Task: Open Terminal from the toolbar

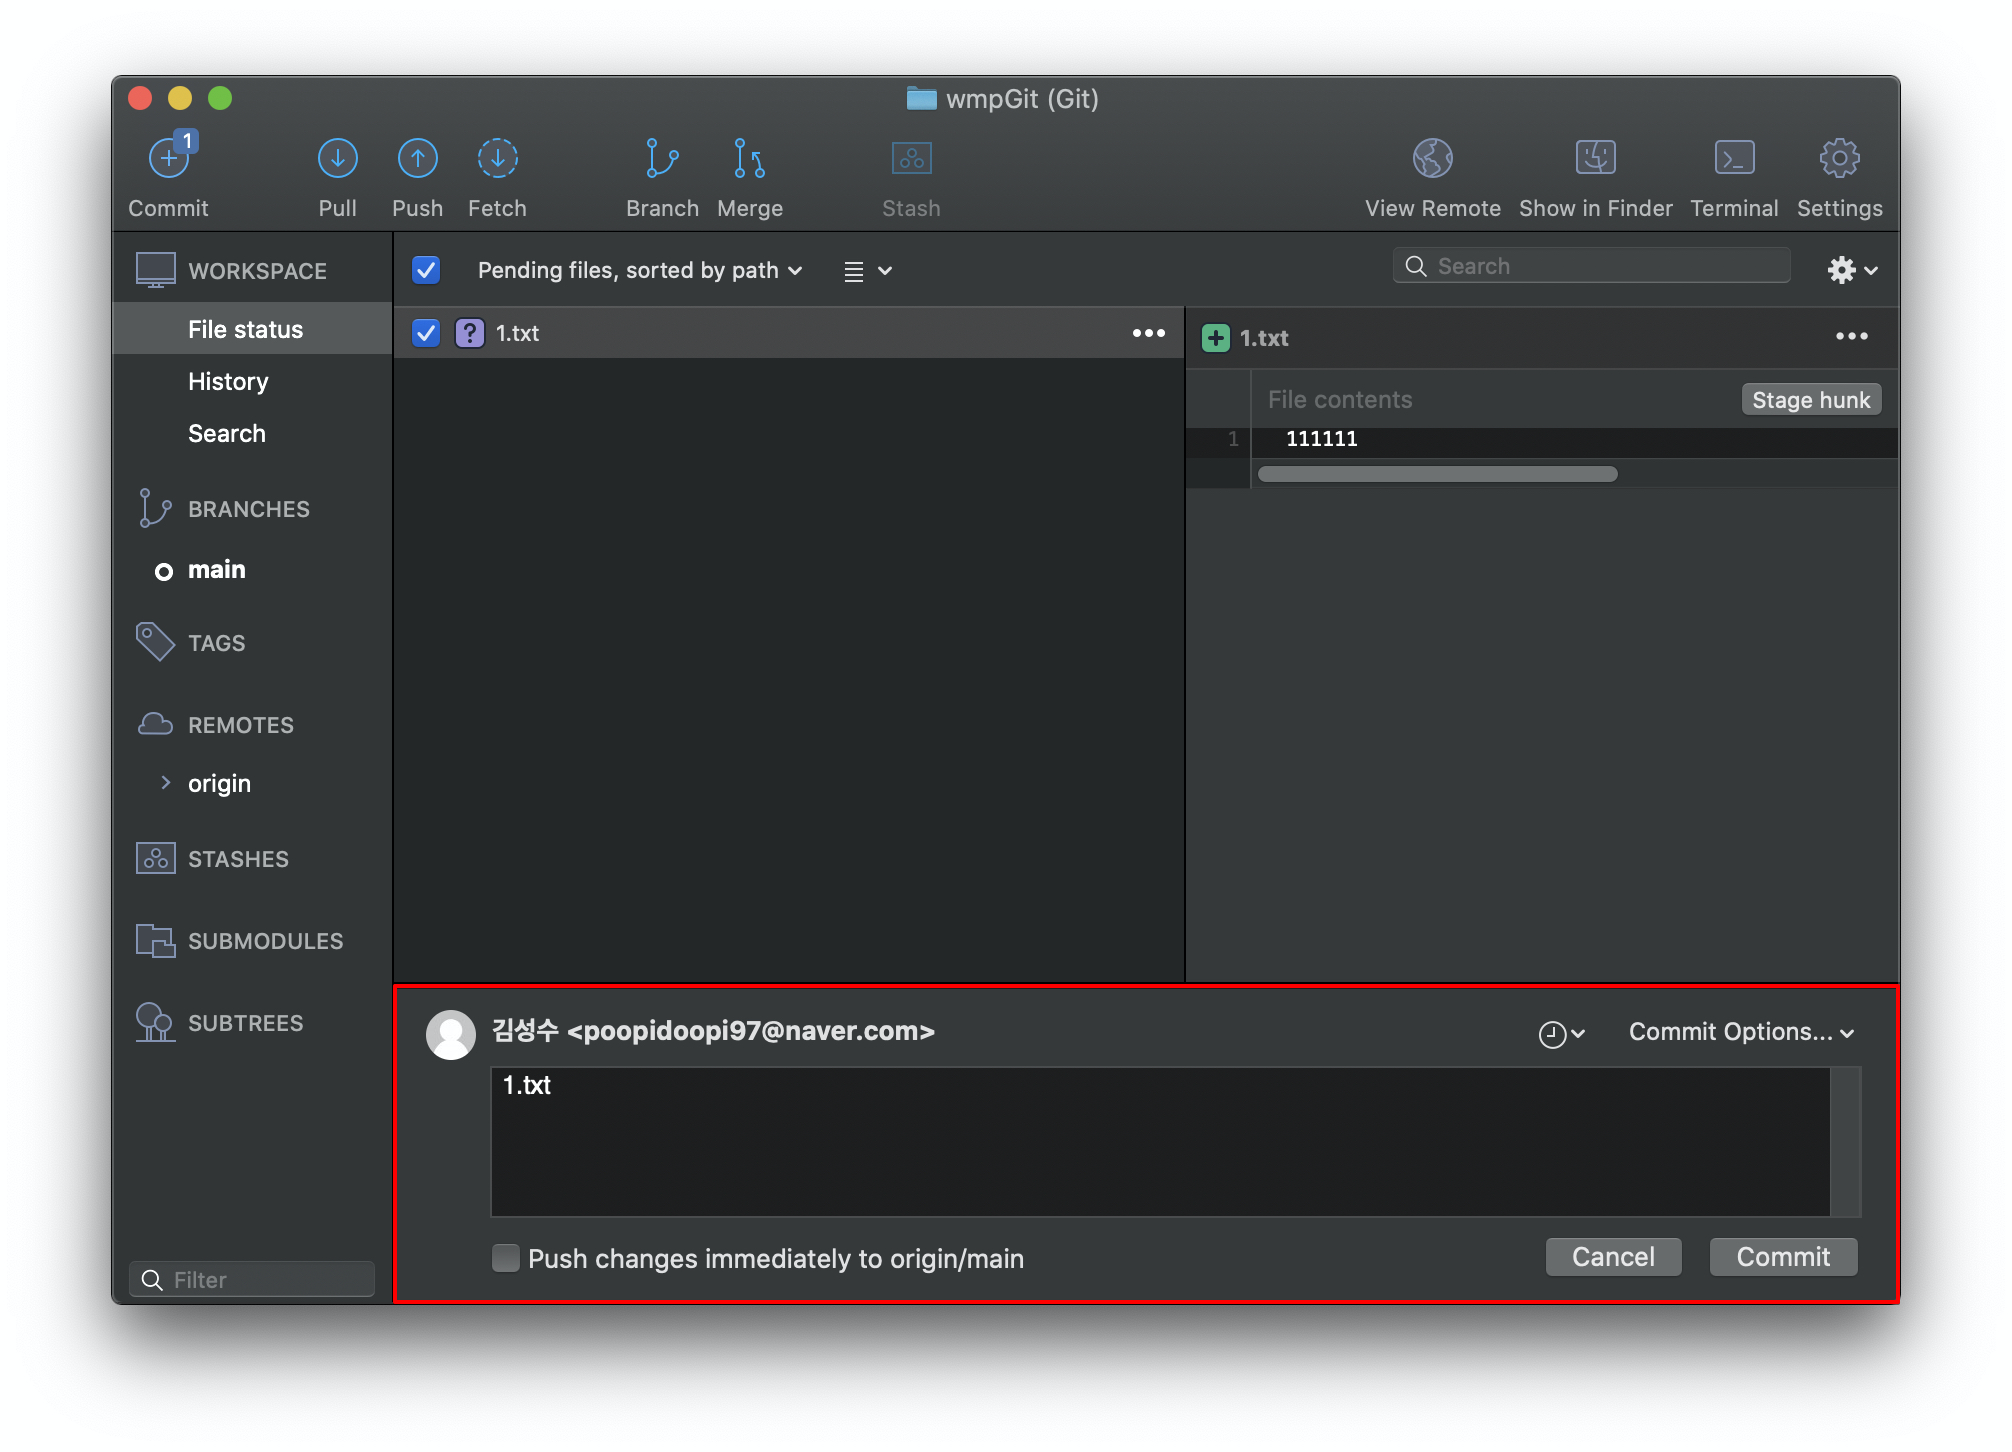Action: 1734,159
